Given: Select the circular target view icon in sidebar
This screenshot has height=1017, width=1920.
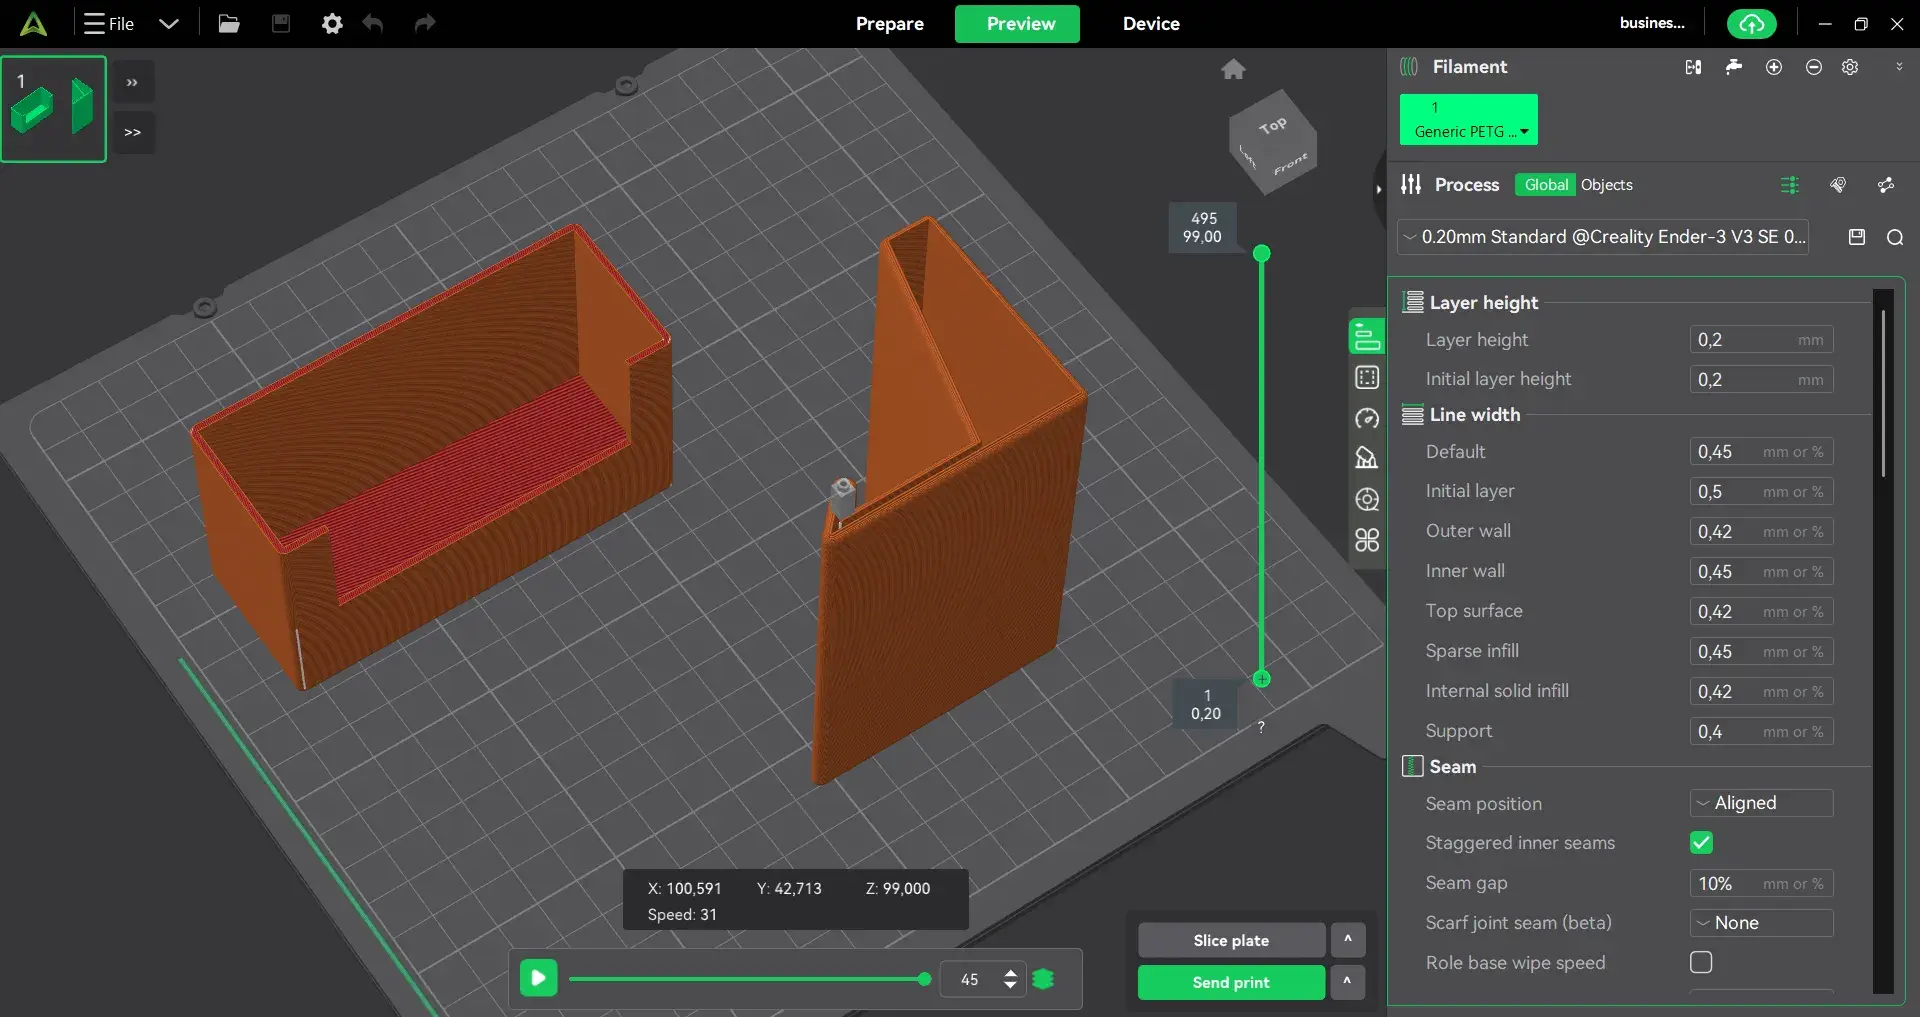Looking at the screenshot, I should [1367, 499].
